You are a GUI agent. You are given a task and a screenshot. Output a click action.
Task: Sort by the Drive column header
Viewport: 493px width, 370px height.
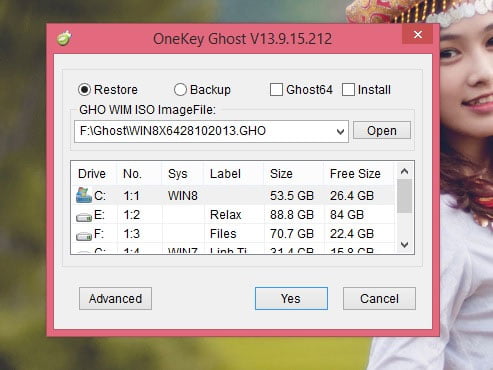(94, 174)
